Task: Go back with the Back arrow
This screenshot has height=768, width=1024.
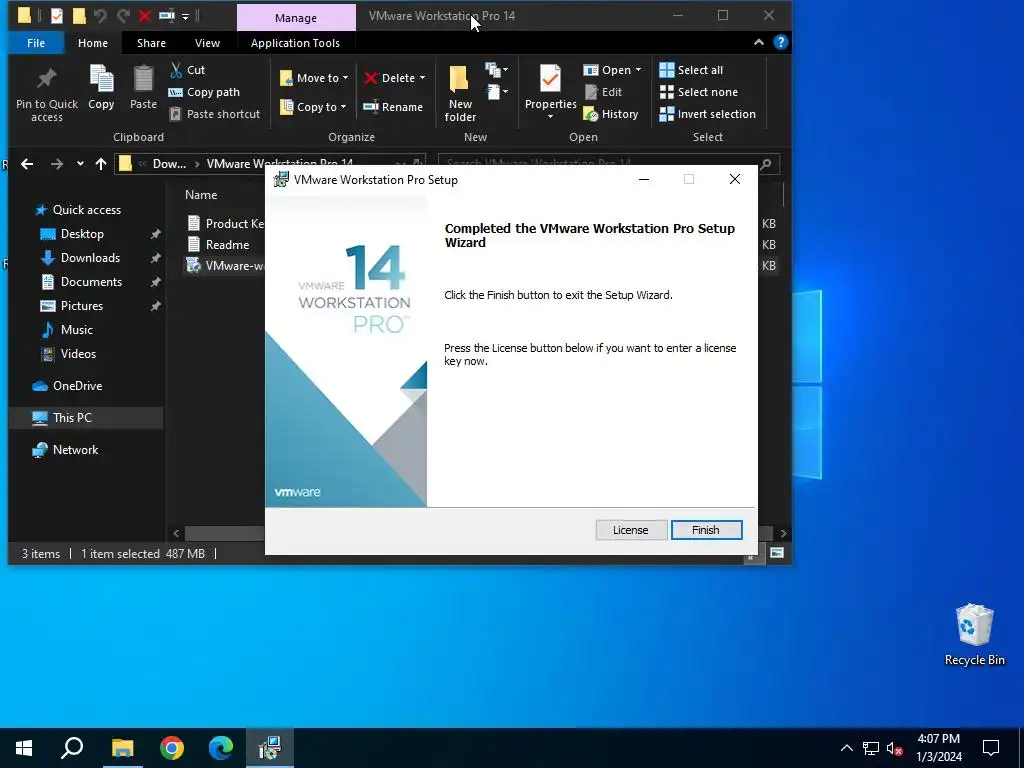Action: (x=27, y=164)
